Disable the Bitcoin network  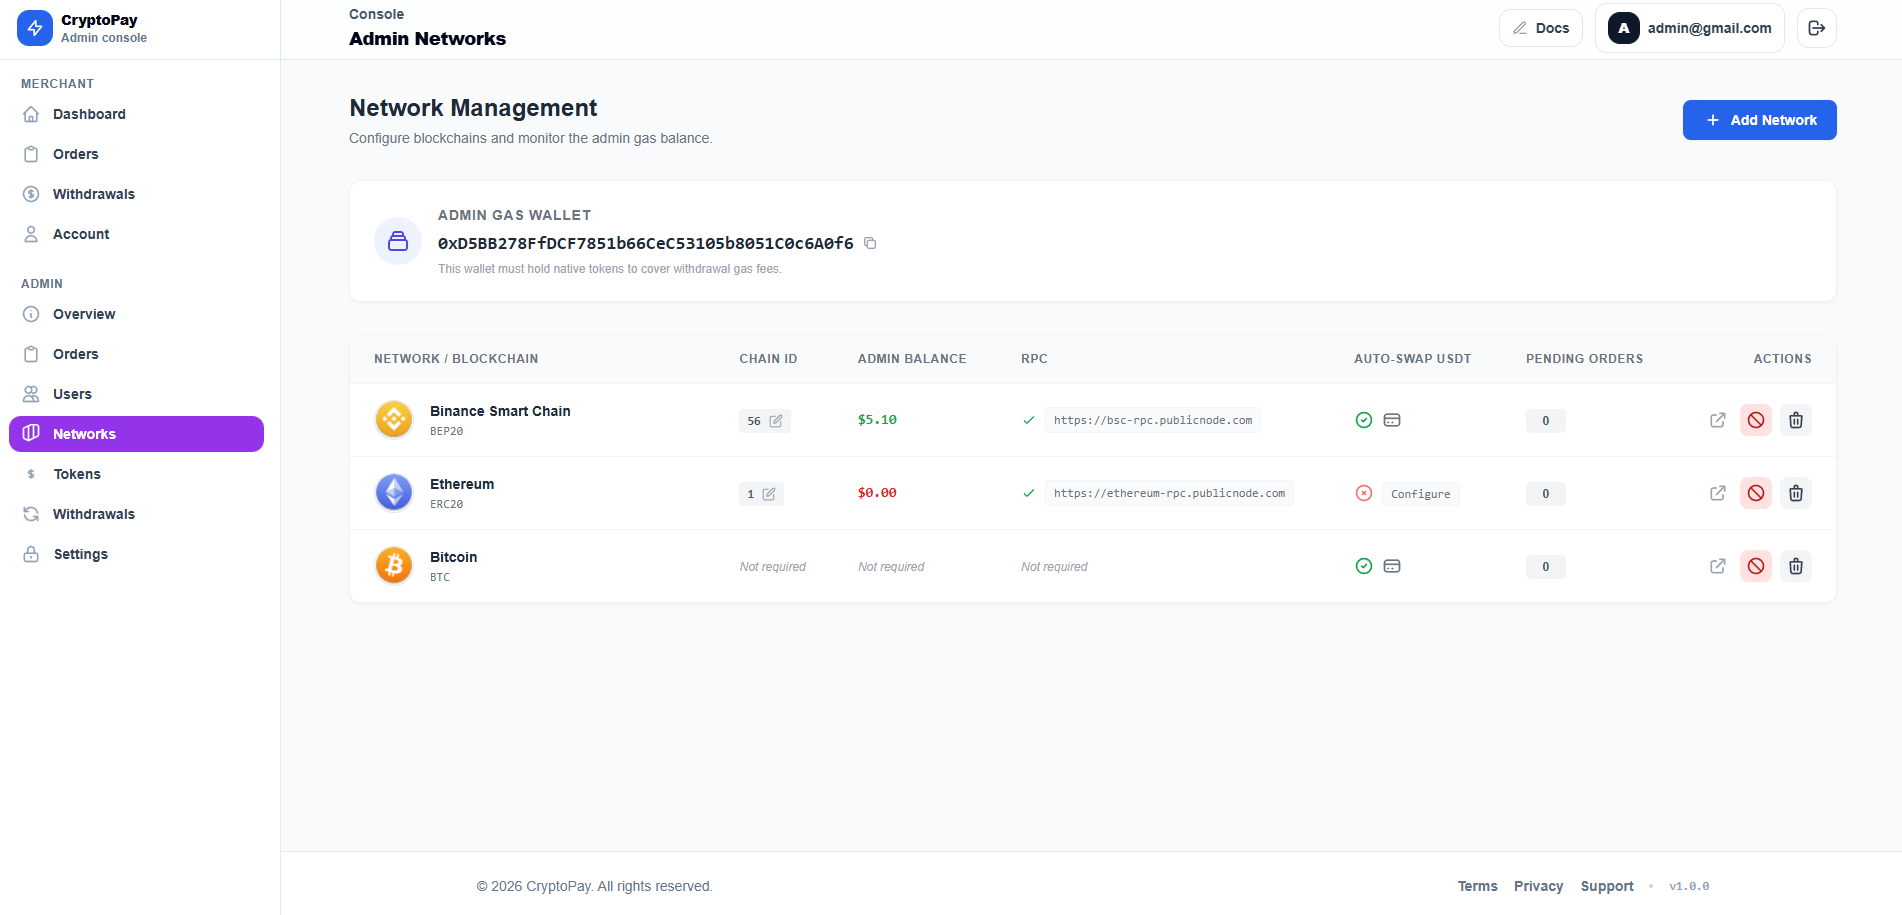point(1755,566)
